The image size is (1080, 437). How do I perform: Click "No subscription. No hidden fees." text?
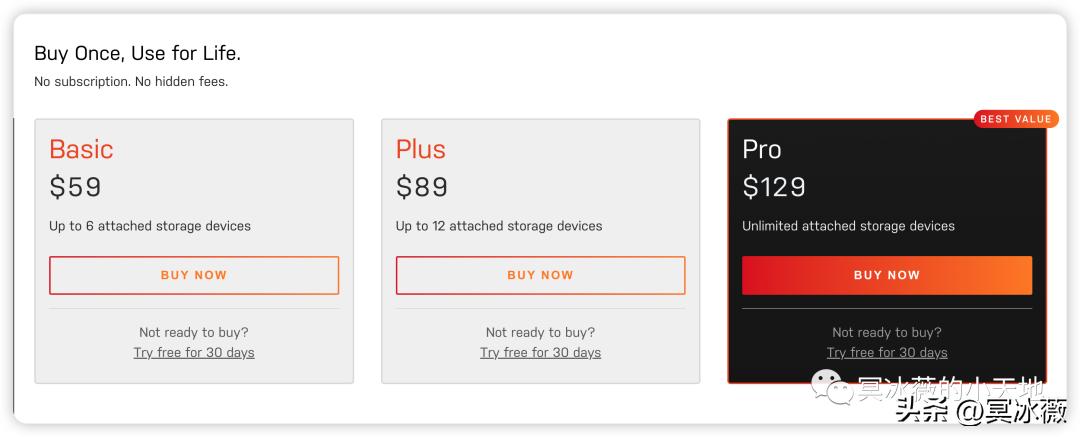click(131, 82)
